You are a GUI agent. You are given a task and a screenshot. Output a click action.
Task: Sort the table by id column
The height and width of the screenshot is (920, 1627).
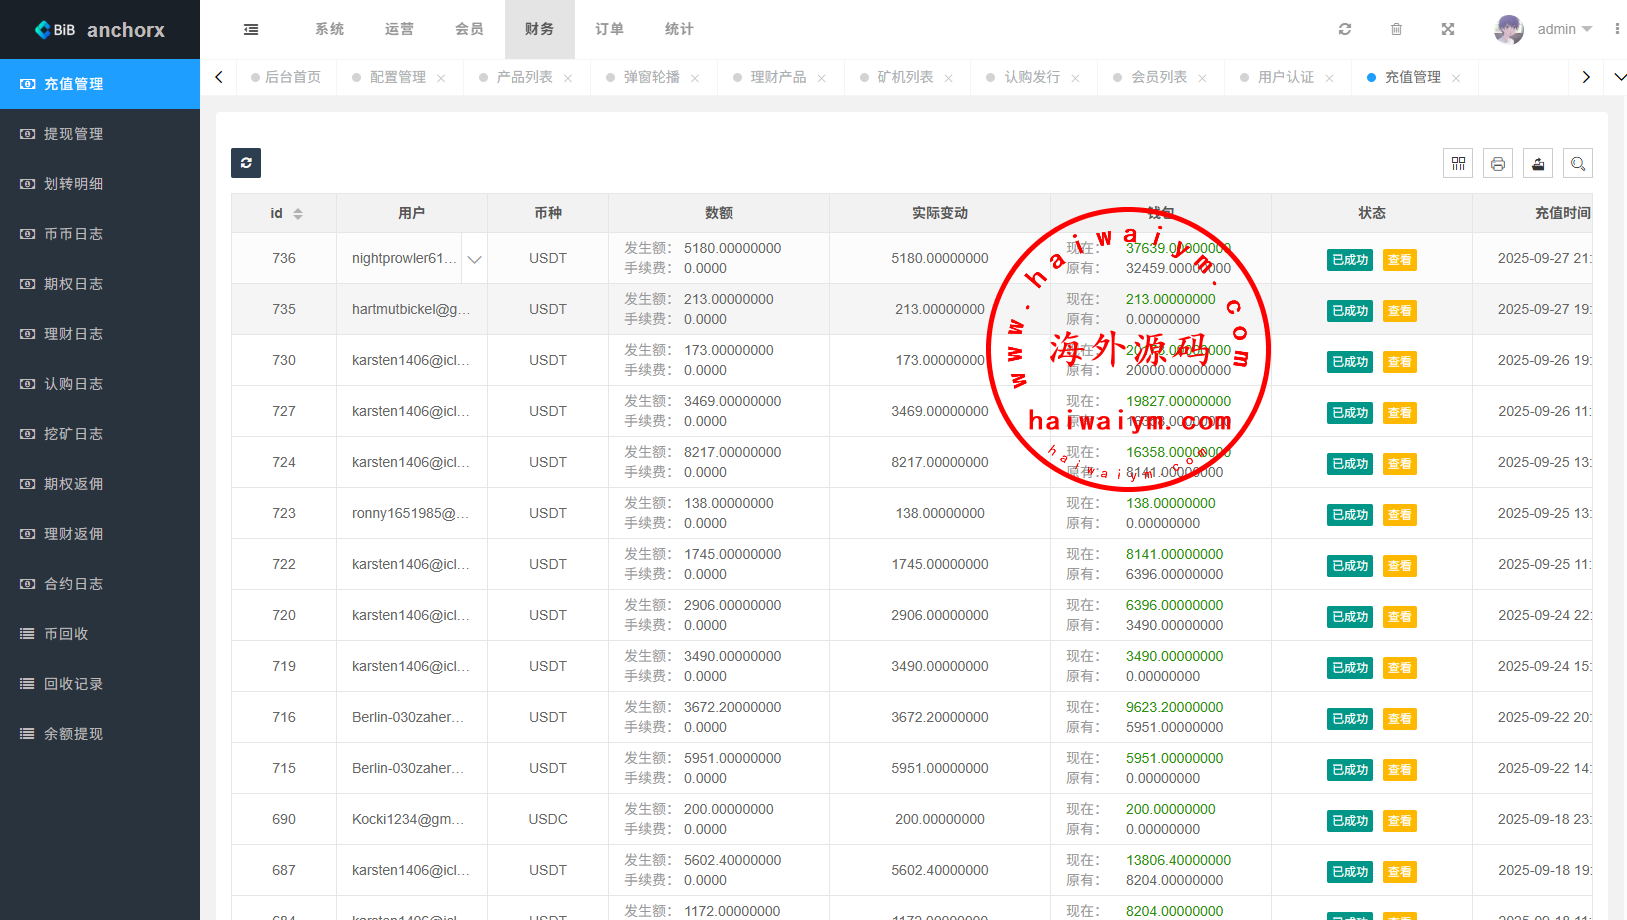click(297, 214)
